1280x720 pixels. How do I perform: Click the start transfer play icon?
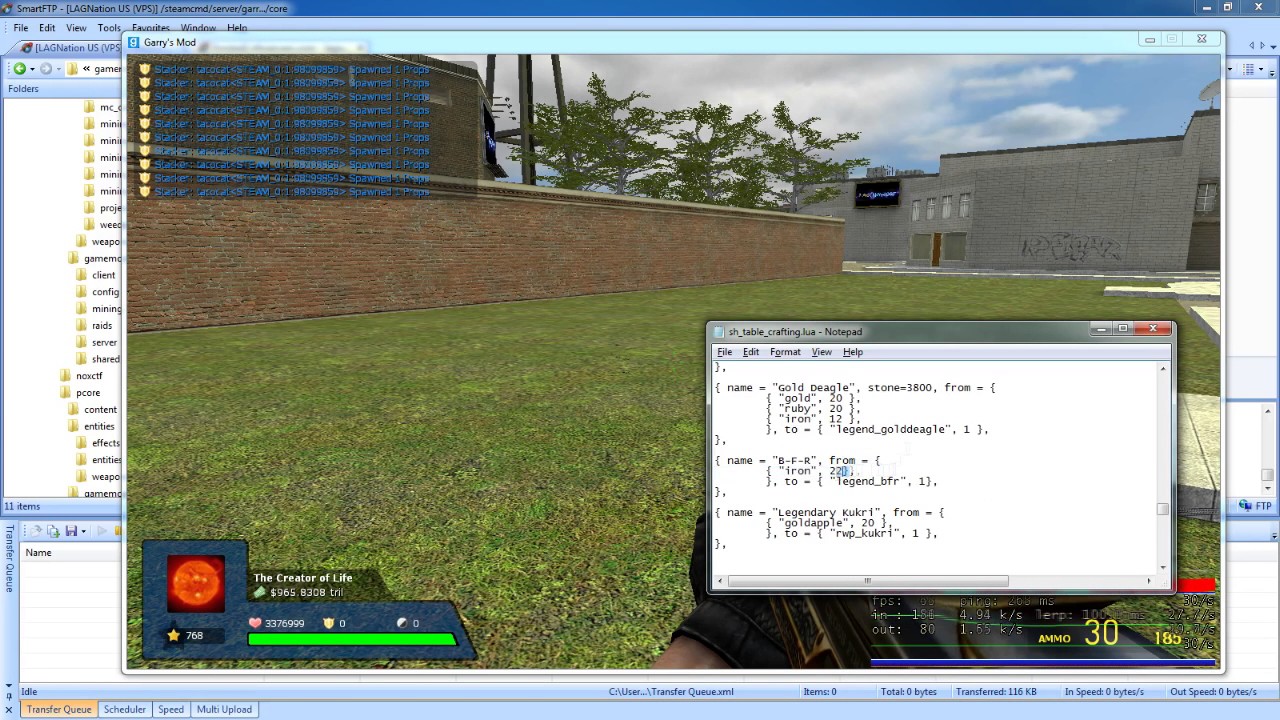pyautogui.click(x=103, y=531)
